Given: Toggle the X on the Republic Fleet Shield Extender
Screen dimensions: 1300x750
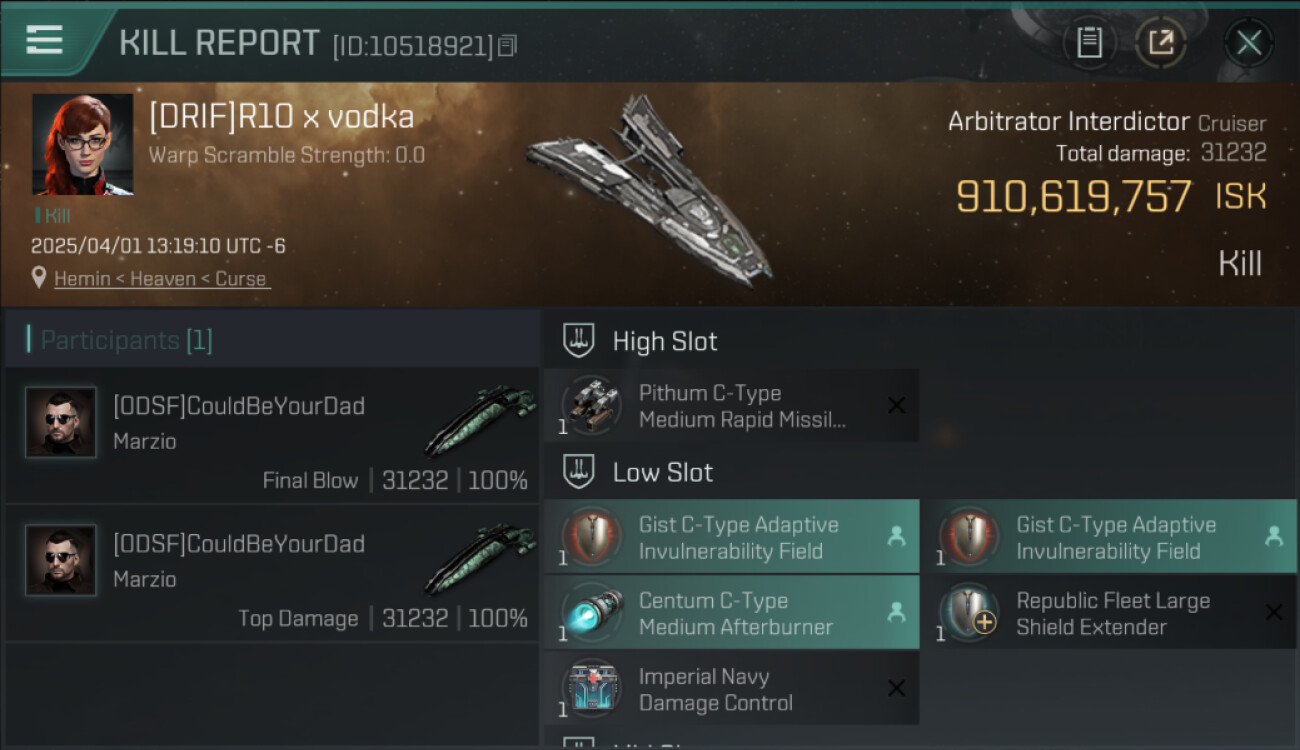Looking at the screenshot, I should click(1274, 613).
